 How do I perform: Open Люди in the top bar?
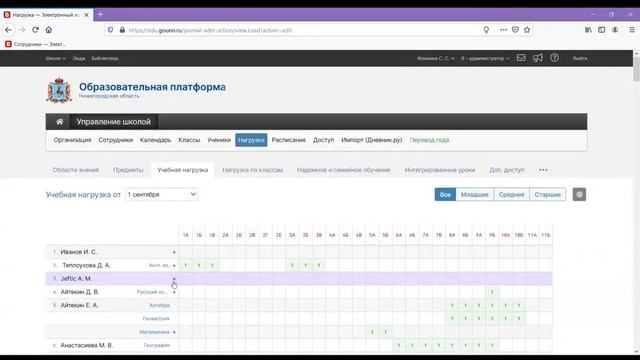tap(79, 58)
